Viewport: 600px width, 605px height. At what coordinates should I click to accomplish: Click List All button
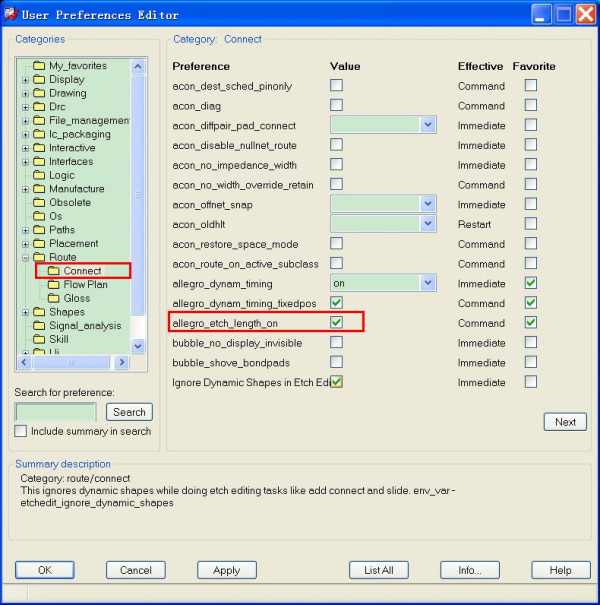379,570
